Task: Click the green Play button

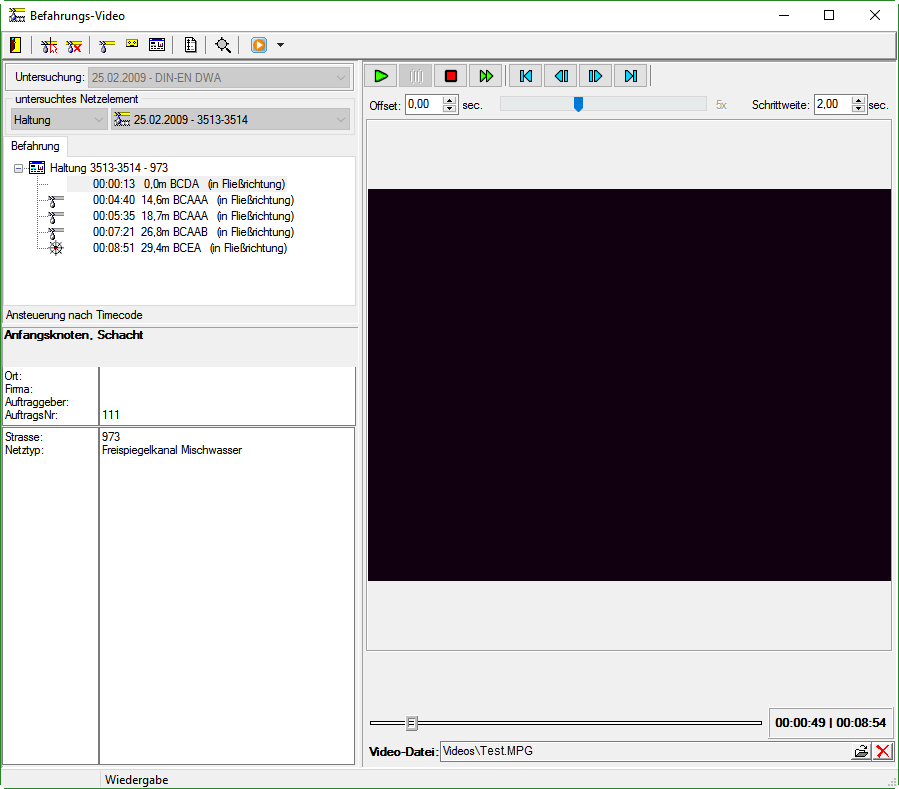Action: pyautogui.click(x=381, y=76)
